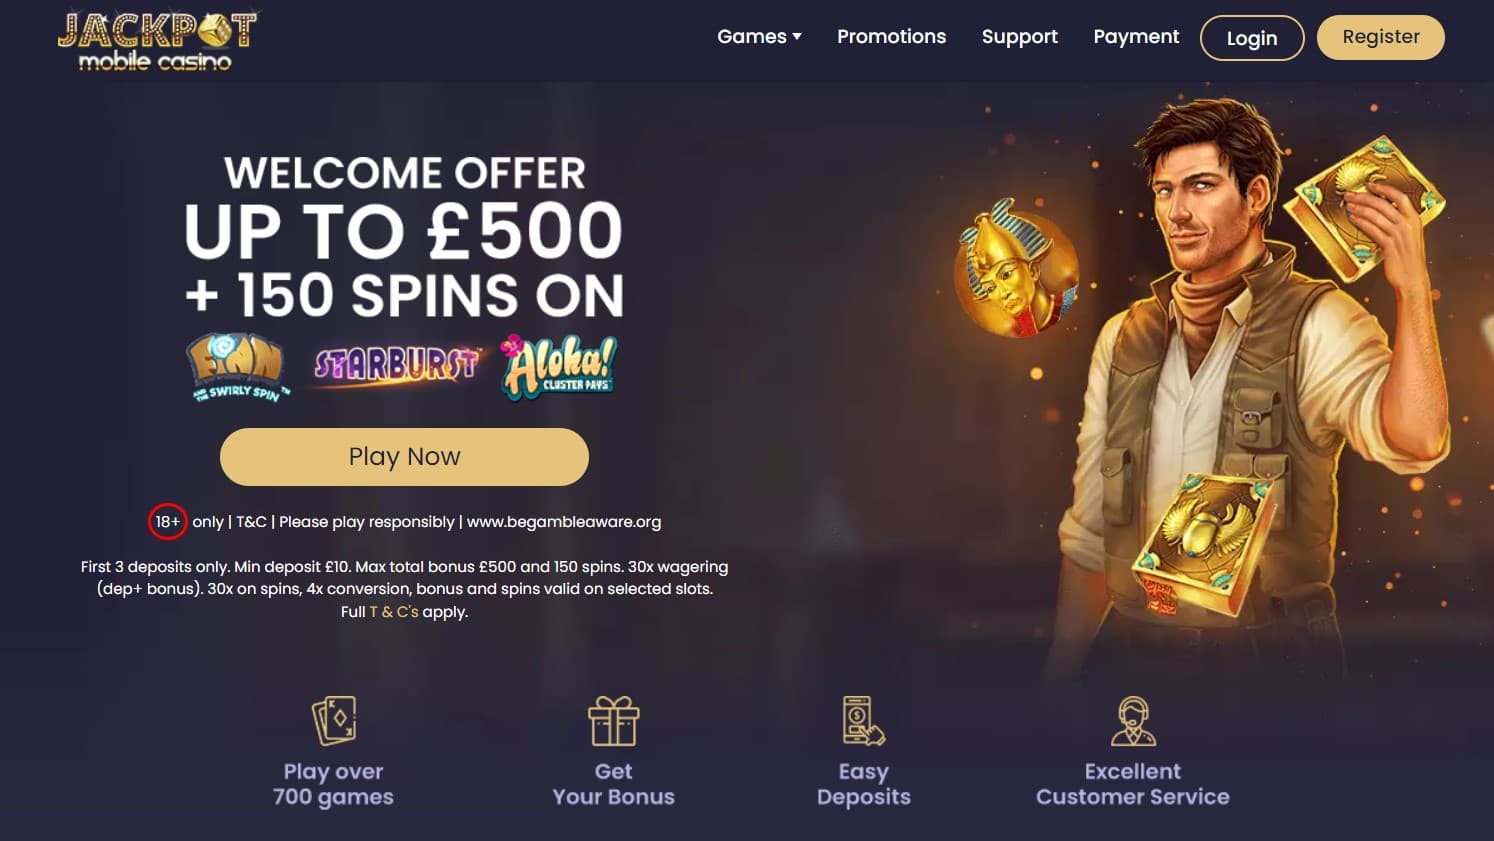Click the Finn and the Swirly Spin logo

(x=238, y=367)
